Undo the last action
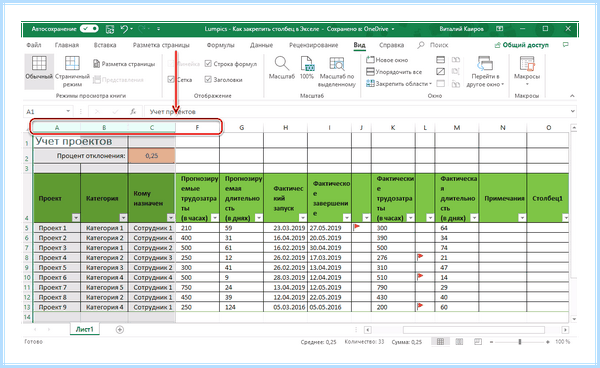The width and height of the screenshot is (600, 368). 124,29
